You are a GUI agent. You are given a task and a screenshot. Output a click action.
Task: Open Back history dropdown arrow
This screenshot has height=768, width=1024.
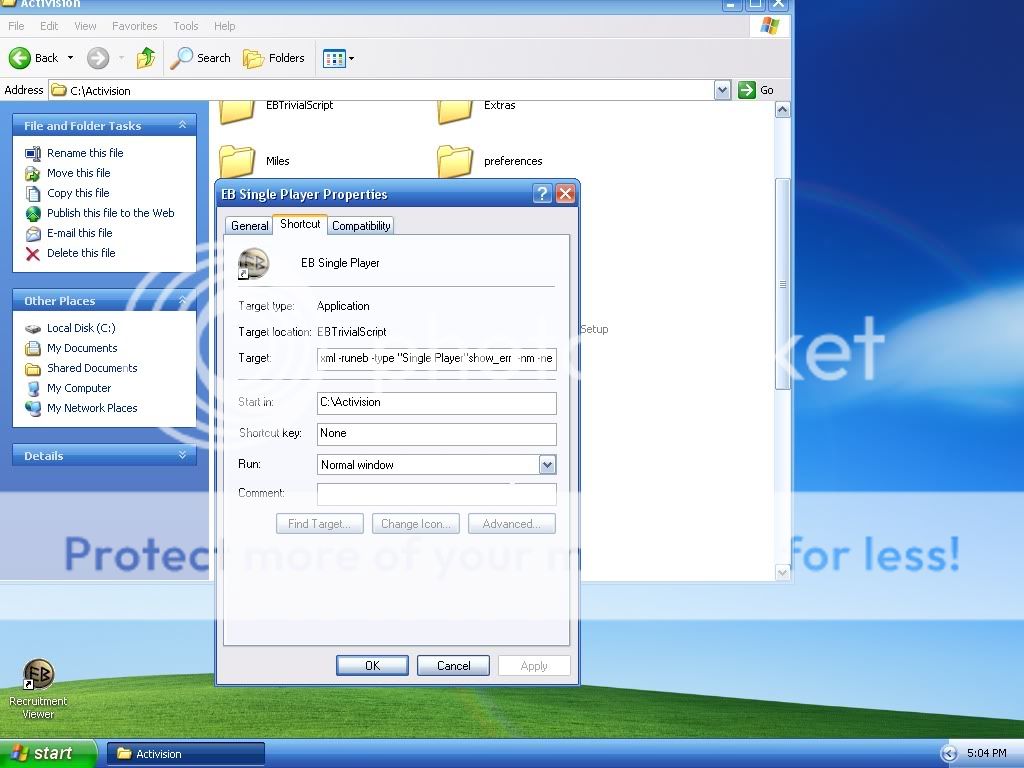71,58
